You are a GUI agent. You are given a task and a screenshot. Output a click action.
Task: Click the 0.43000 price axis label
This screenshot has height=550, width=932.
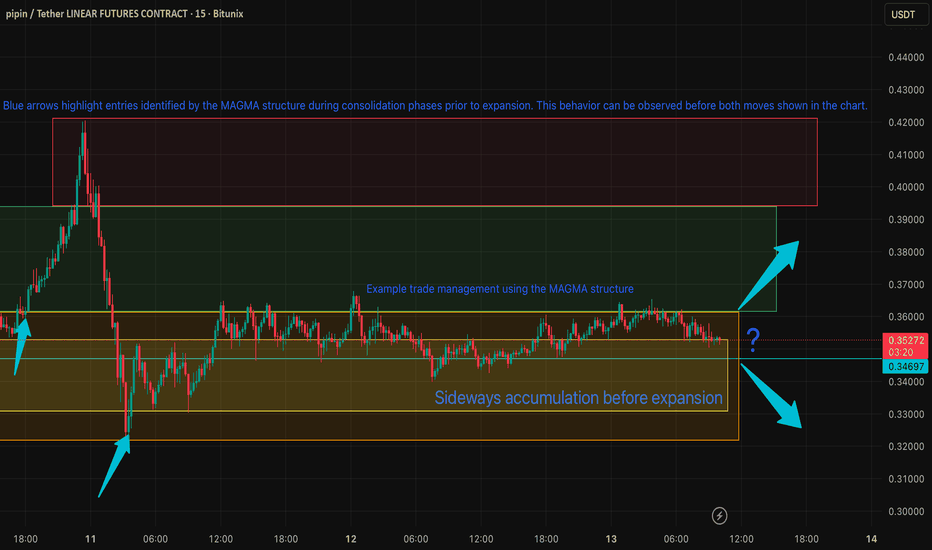coord(906,90)
